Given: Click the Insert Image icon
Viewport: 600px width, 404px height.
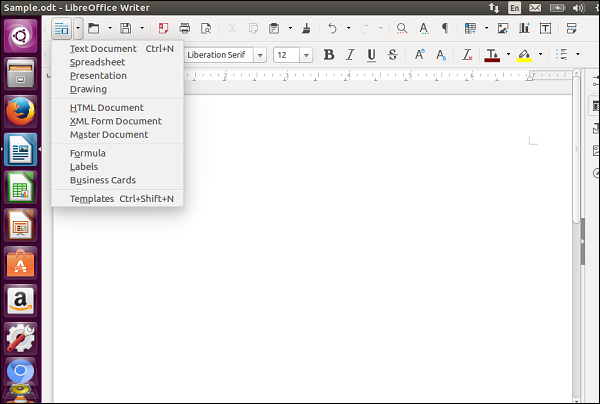Looking at the screenshot, I should coord(503,28).
